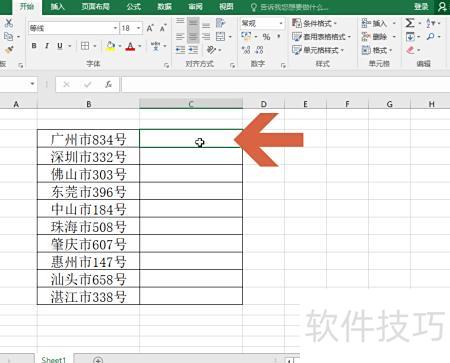Image resolution: width=450 pixels, height=363 pixels.
Task: Click the Copy icon
Action: 8,36
